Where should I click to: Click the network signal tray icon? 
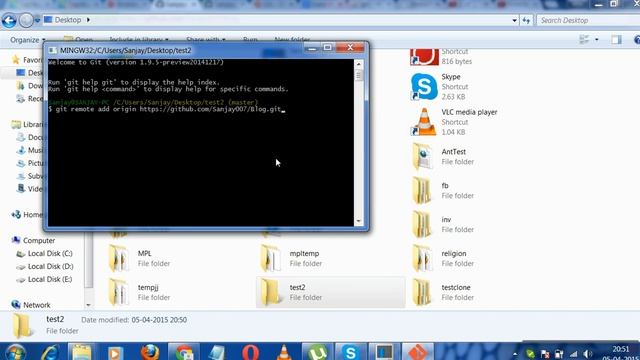pos(573,354)
